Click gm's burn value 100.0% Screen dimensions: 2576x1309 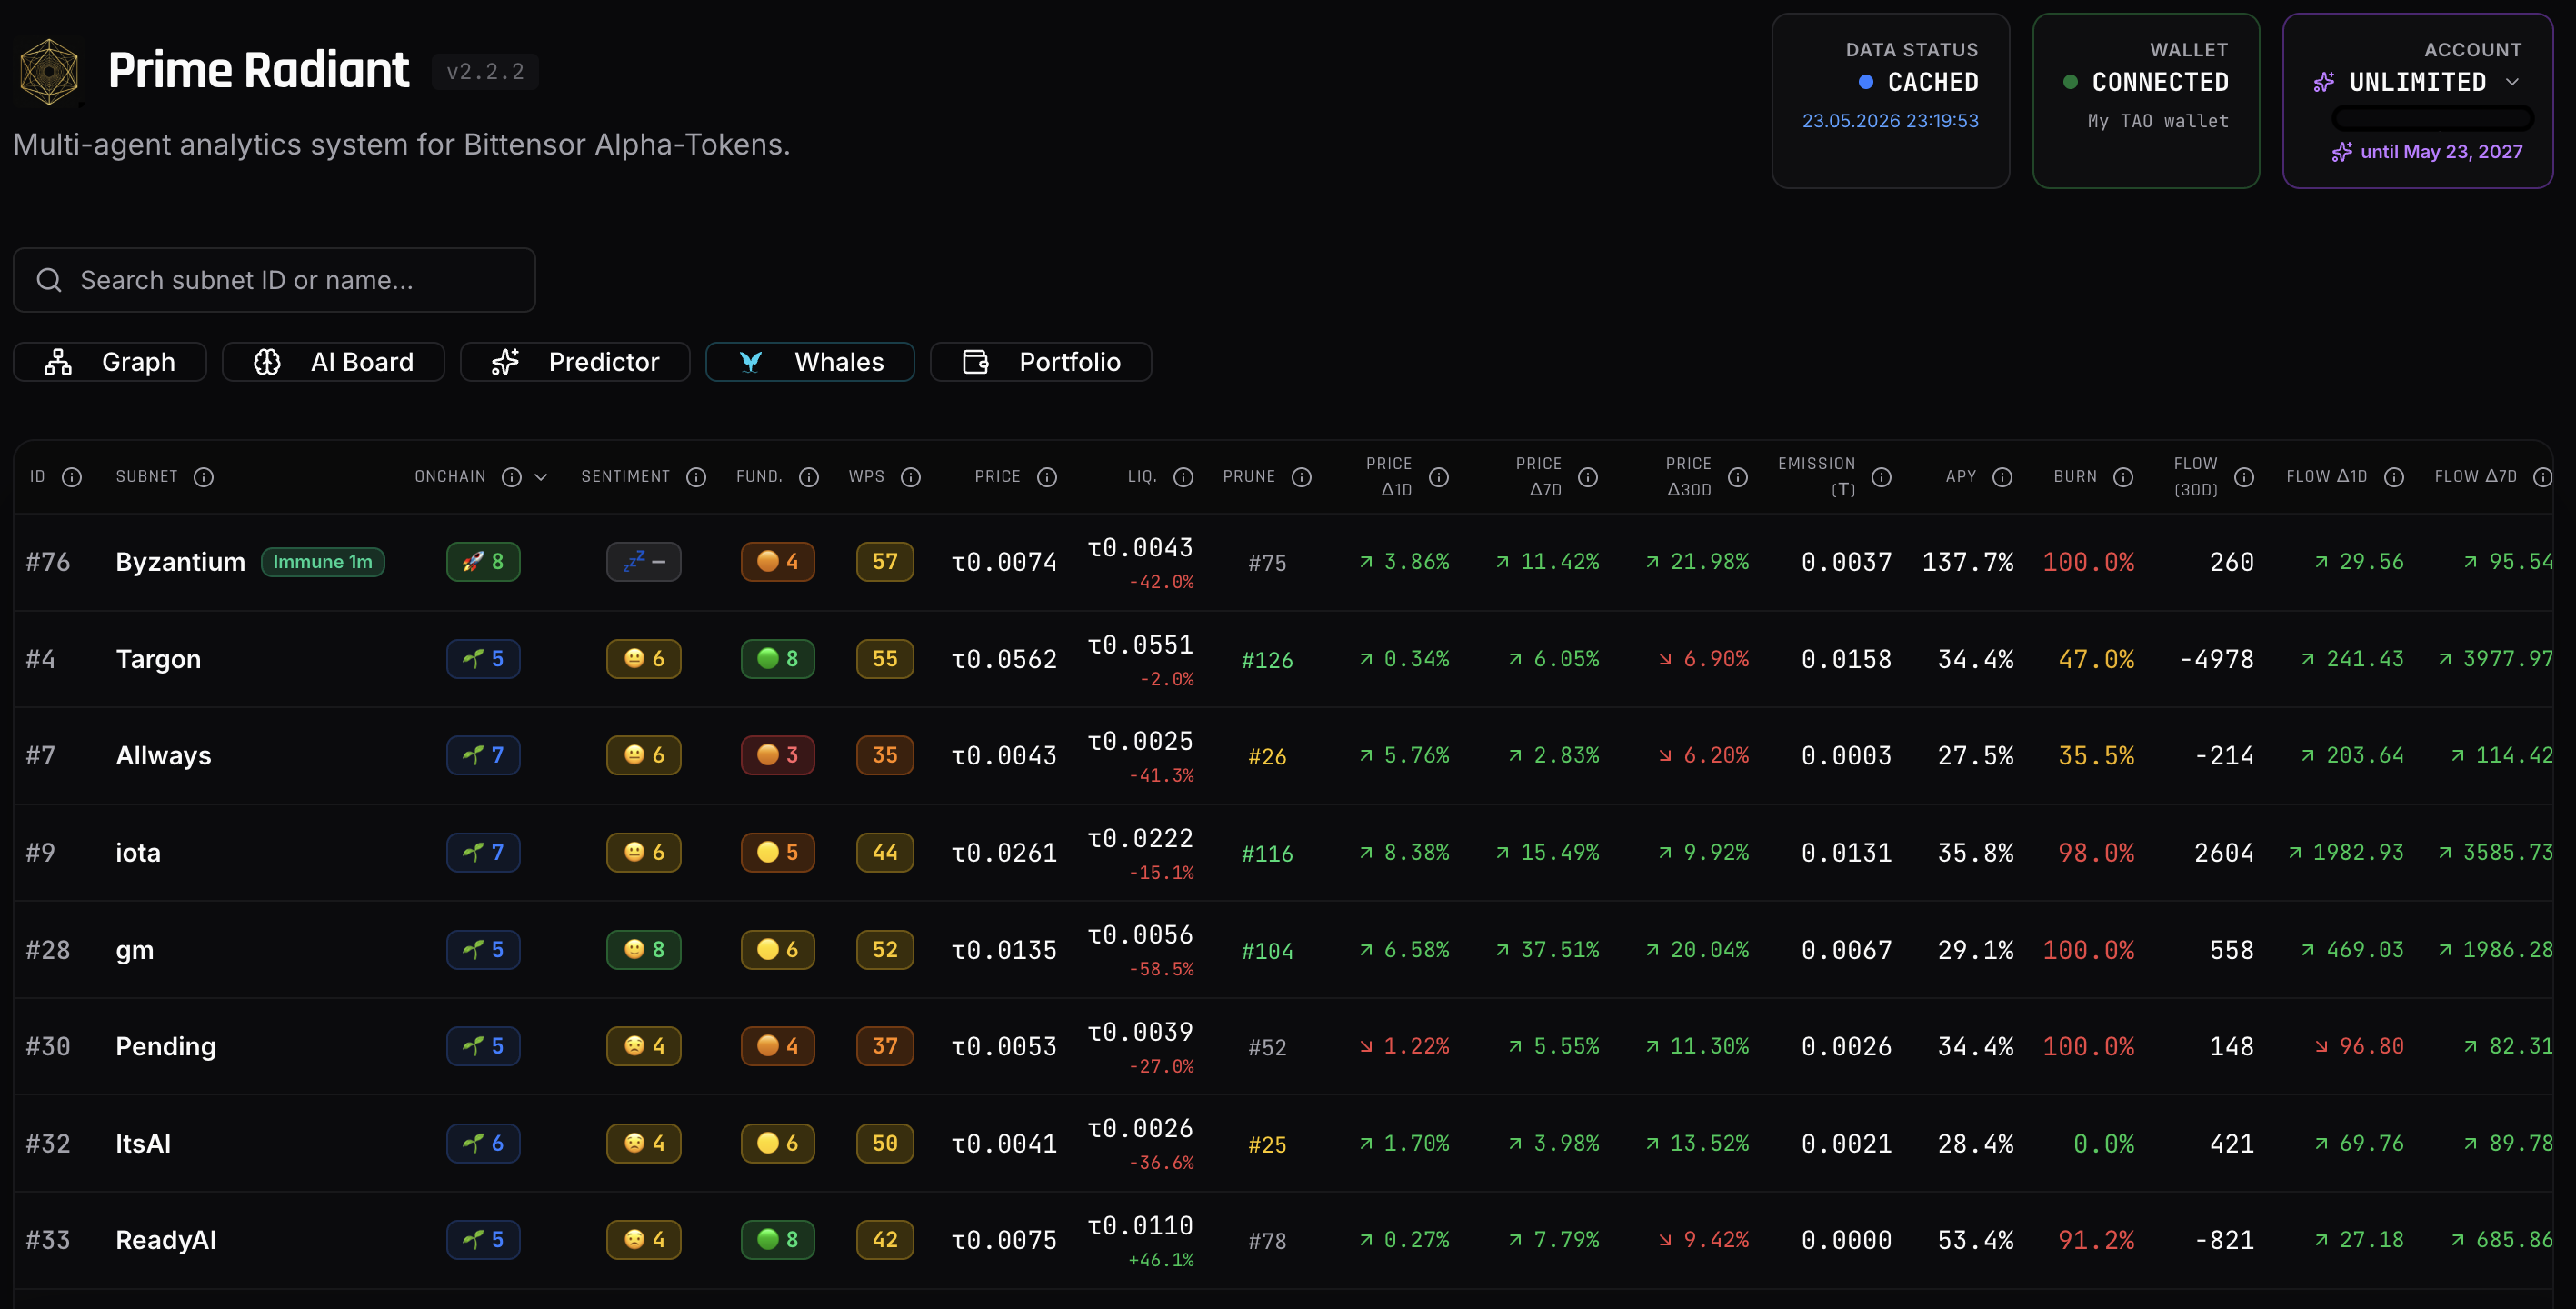[x=2088, y=950]
